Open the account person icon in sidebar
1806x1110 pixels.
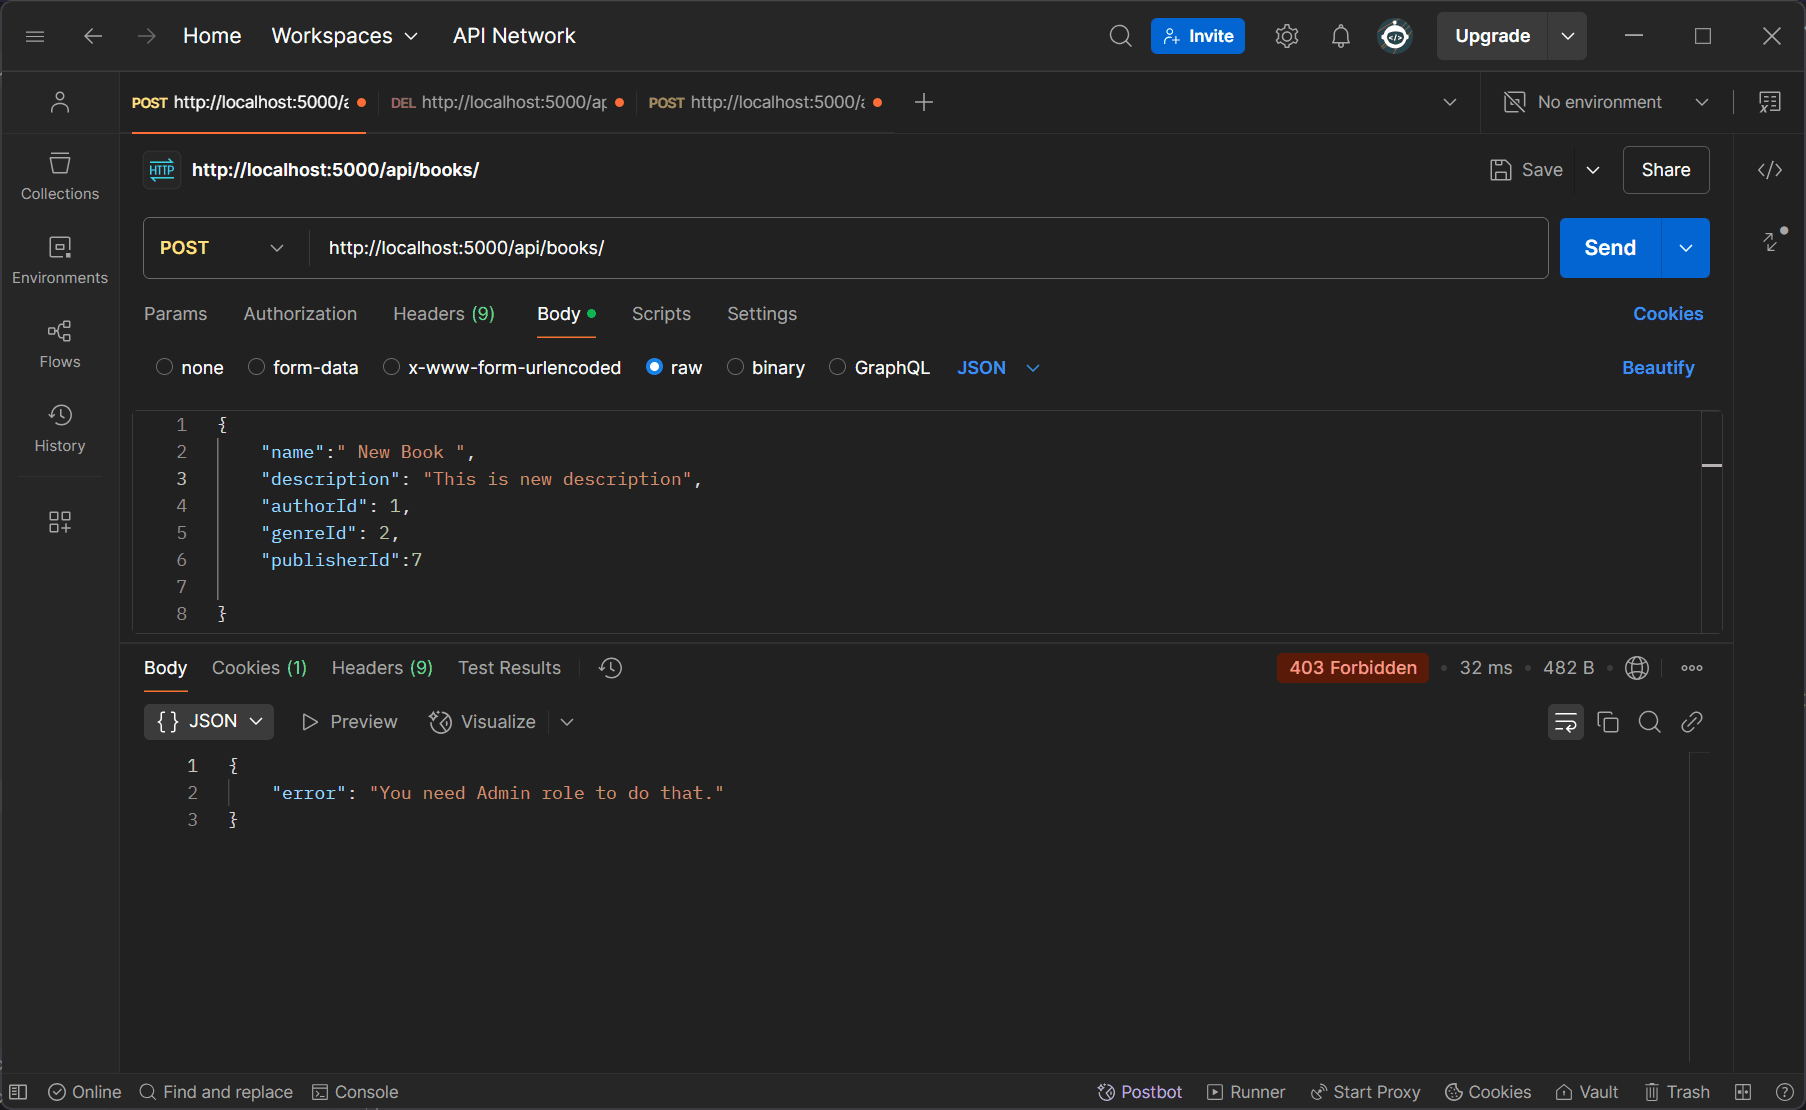60,102
